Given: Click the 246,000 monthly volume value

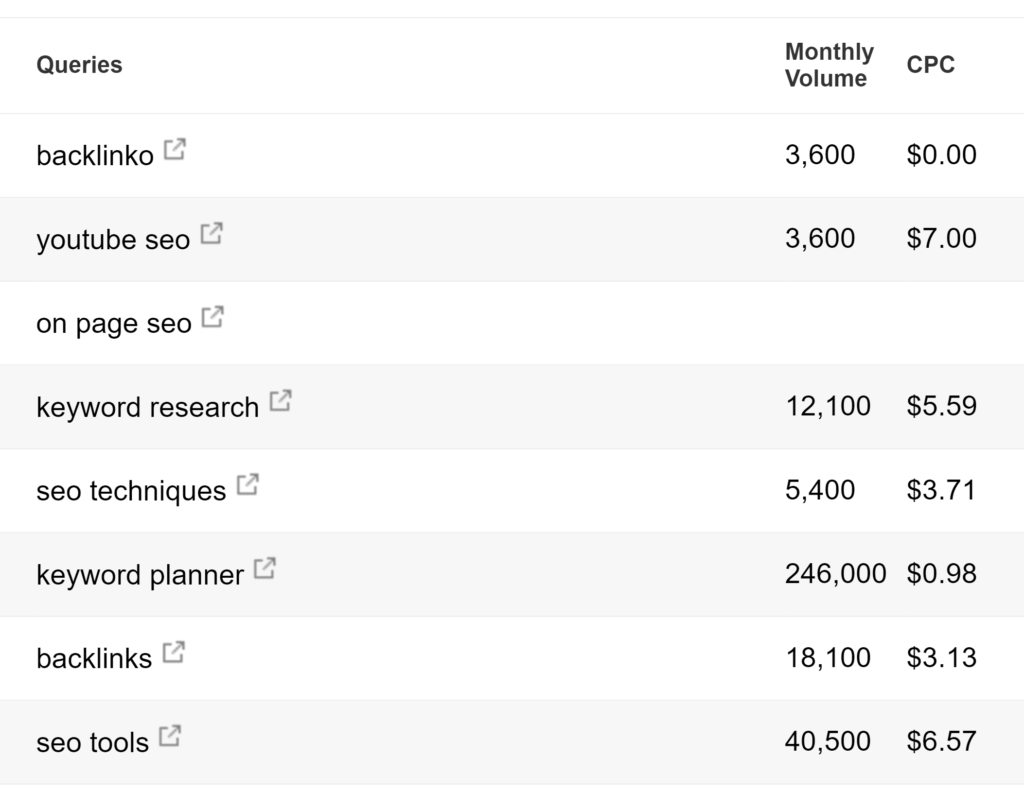Looking at the screenshot, I should pyautogui.click(x=835, y=574).
